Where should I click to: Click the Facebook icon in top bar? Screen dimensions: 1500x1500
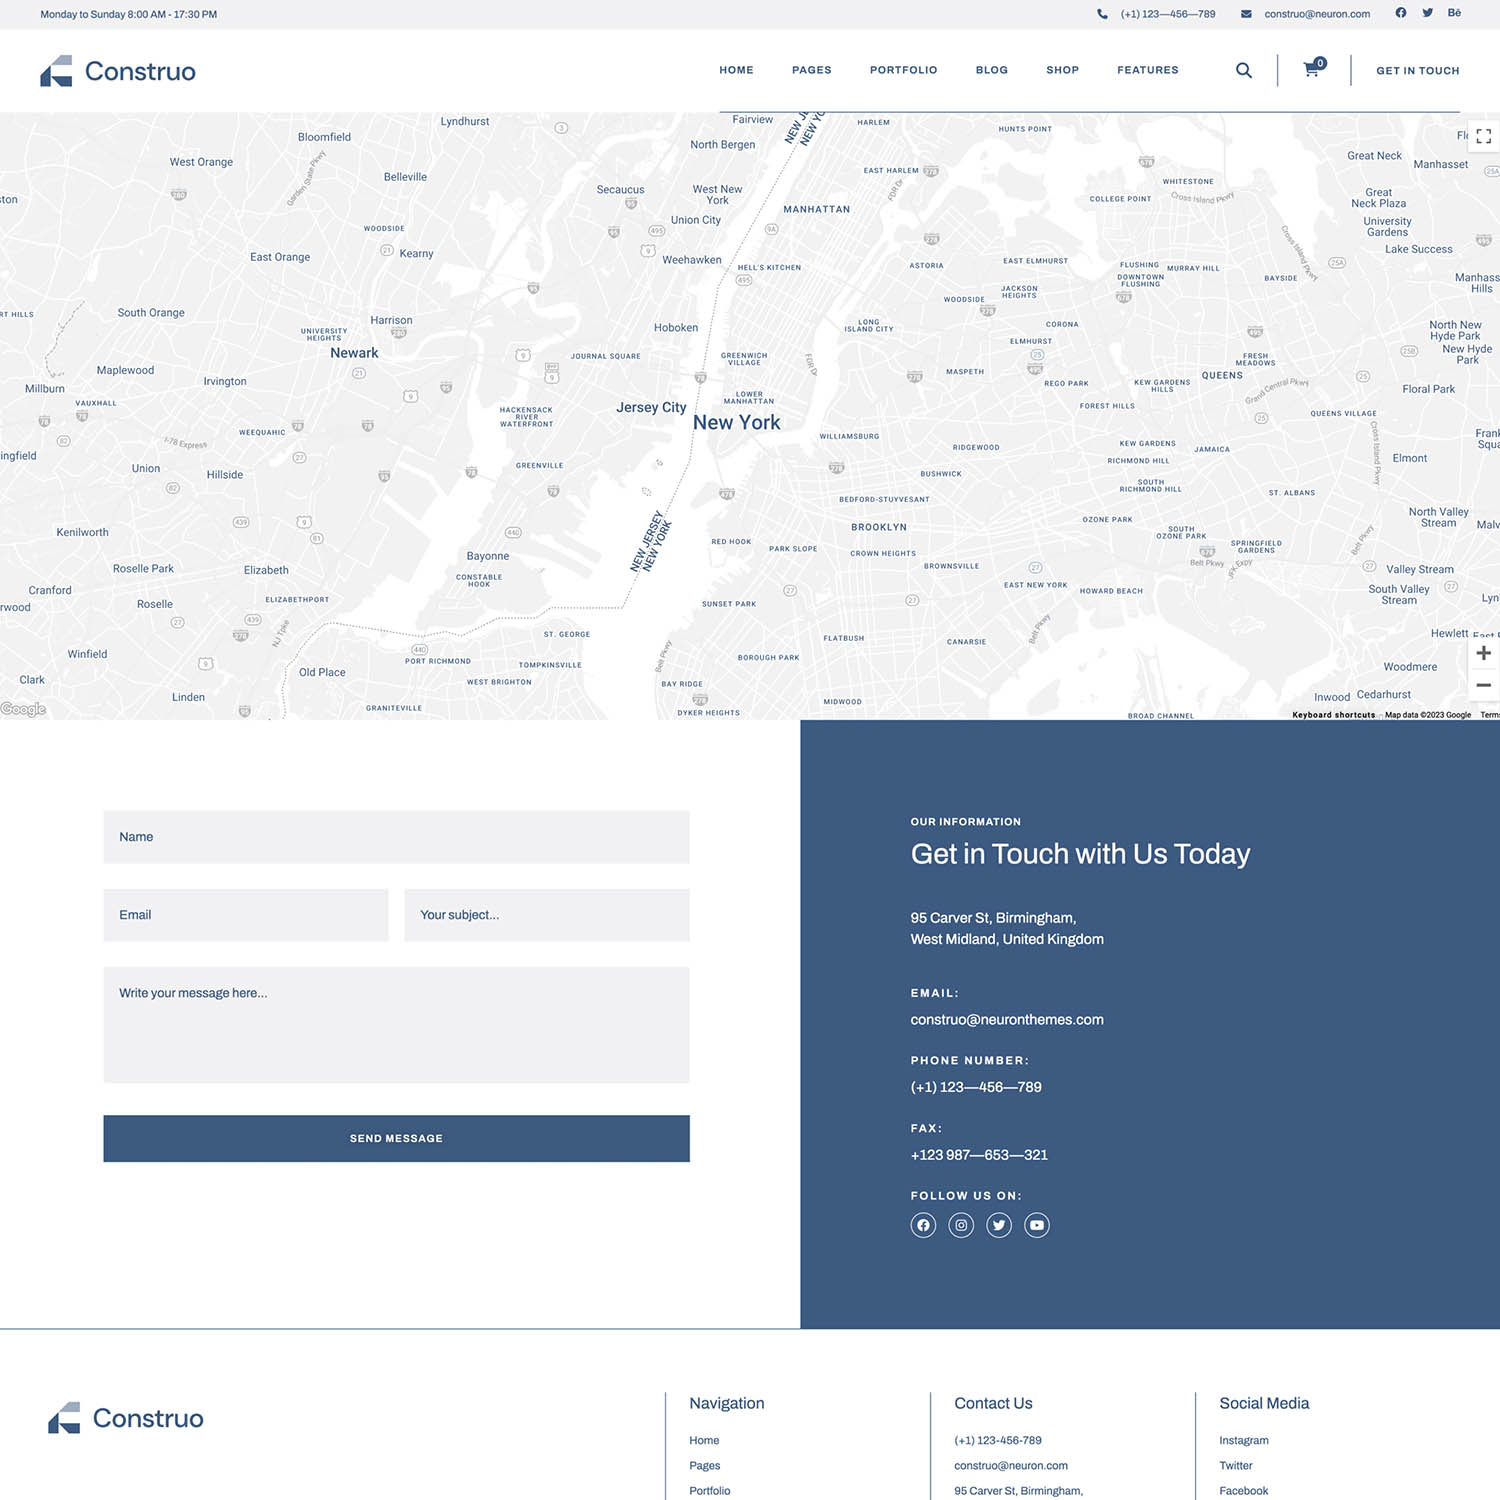[1401, 13]
